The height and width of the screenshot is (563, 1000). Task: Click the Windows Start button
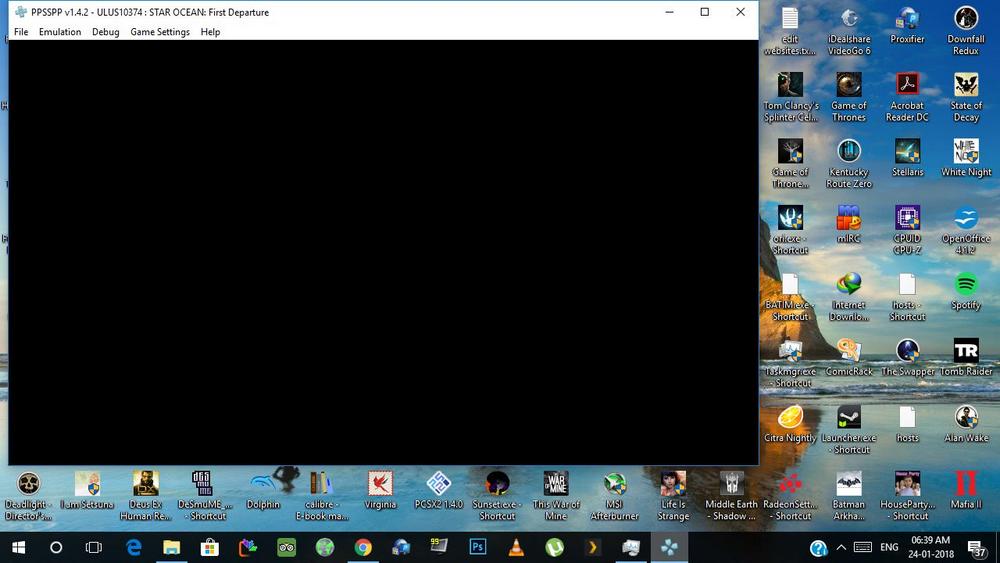(x=18, y=547)
